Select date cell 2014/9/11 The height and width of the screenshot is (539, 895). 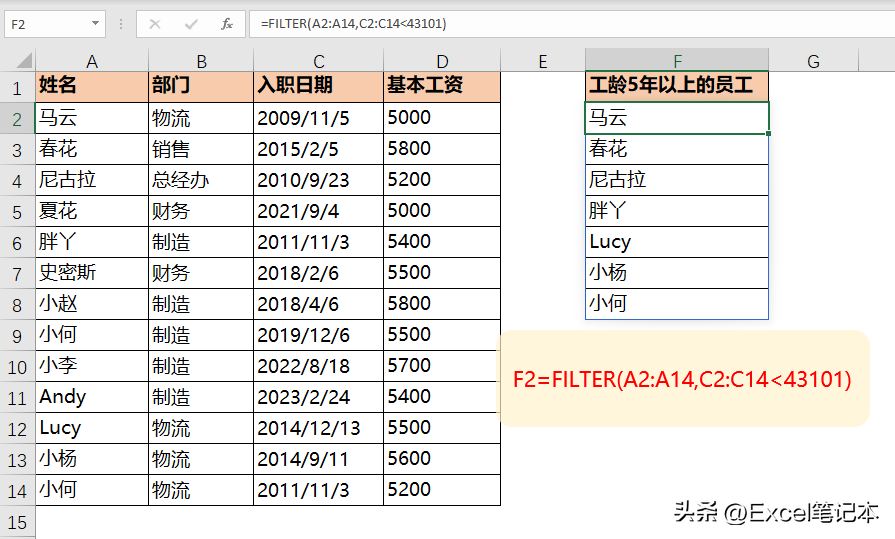319,458
